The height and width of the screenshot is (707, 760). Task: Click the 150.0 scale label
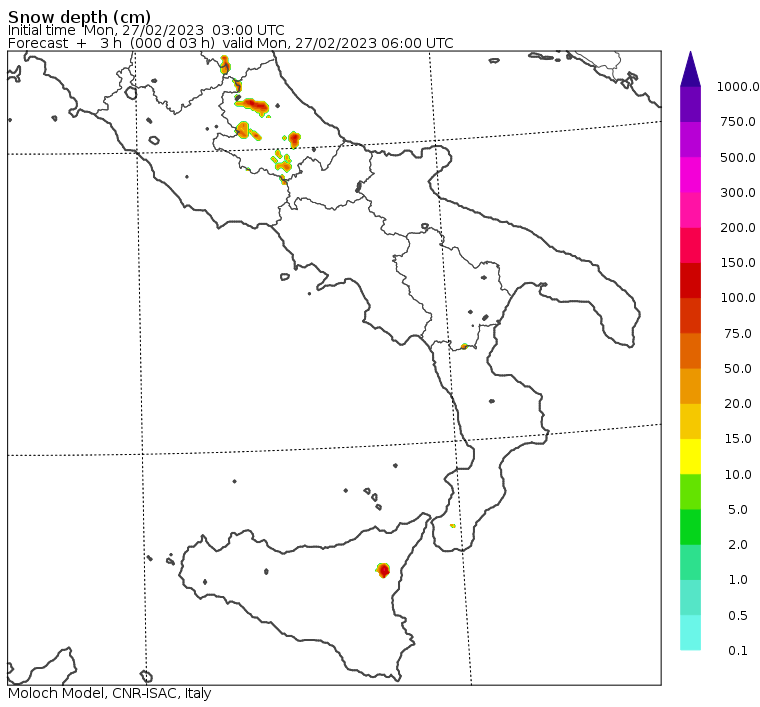click(x=738, y=263)
